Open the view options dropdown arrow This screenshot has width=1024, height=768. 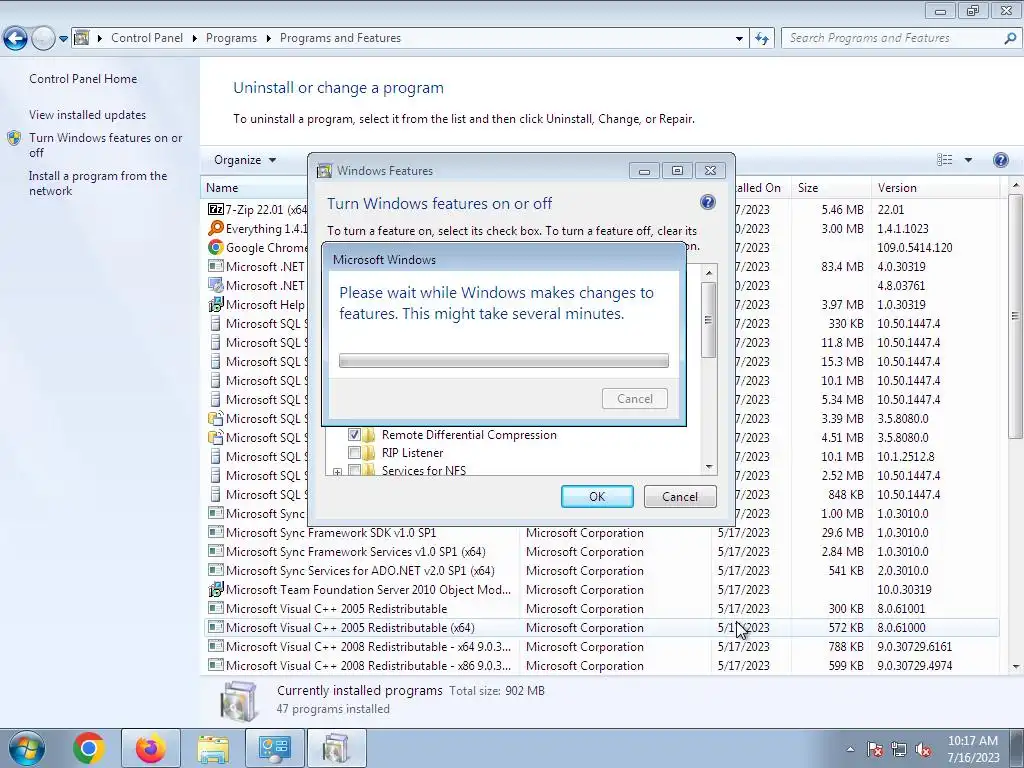[x=968, y=160]
